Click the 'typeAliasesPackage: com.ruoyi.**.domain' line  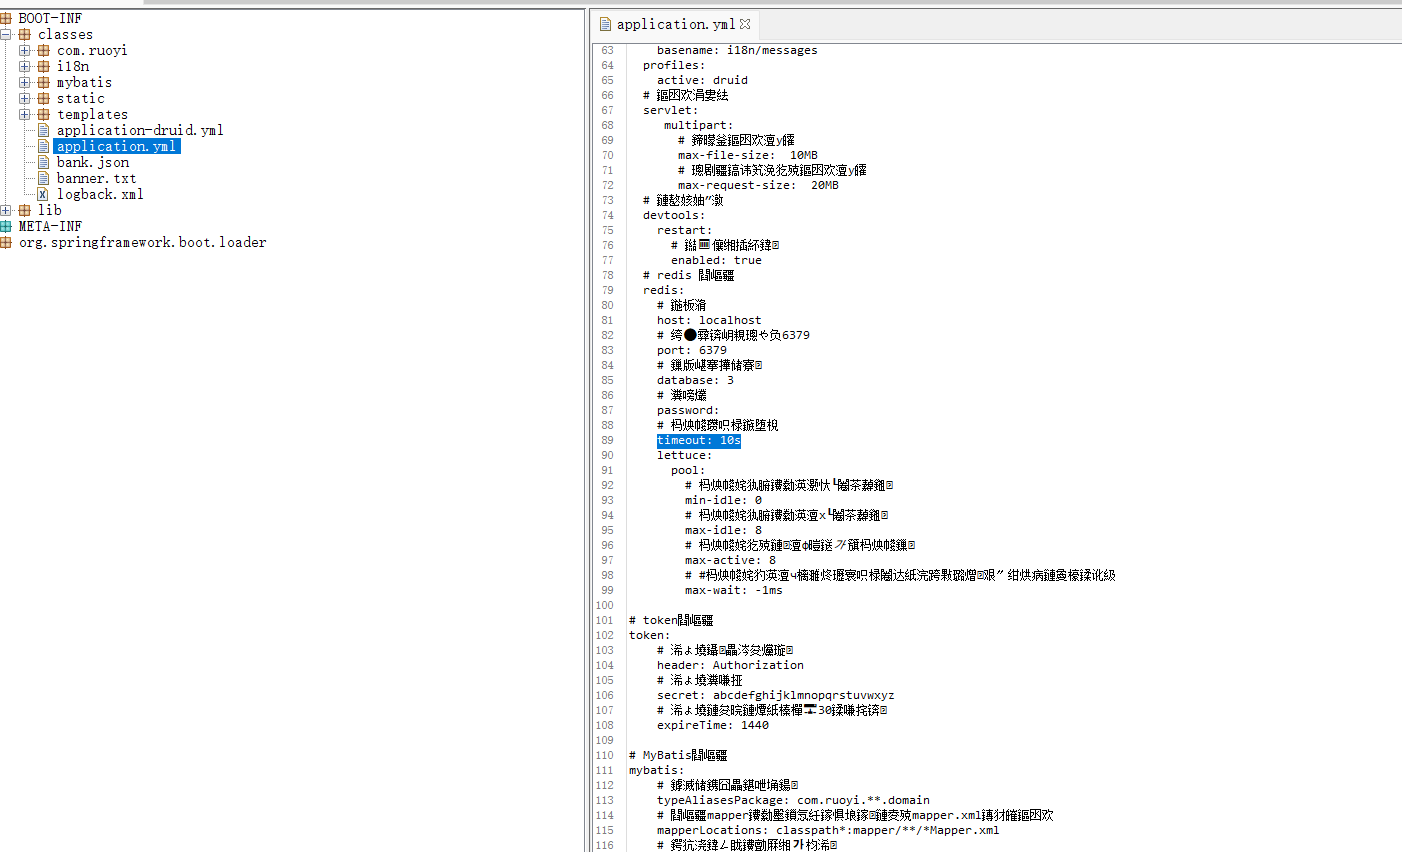(793, 800)
